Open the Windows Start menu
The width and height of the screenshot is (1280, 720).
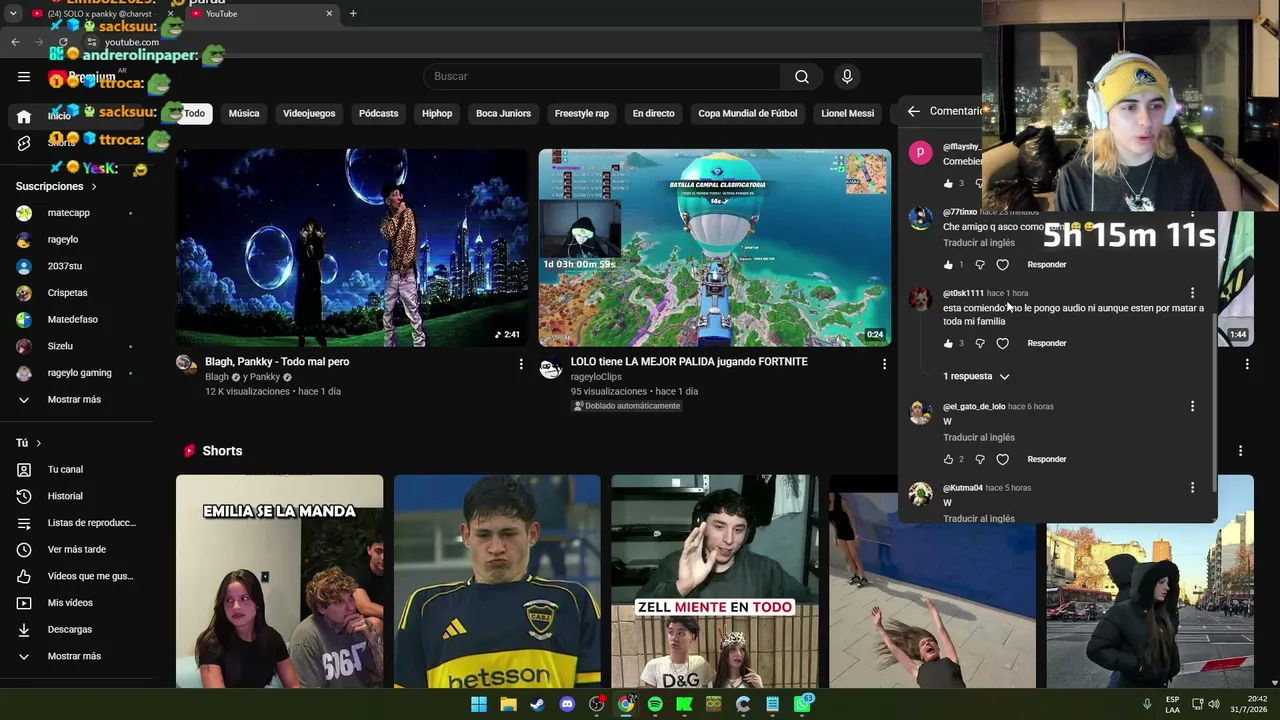tap(479, 705)
